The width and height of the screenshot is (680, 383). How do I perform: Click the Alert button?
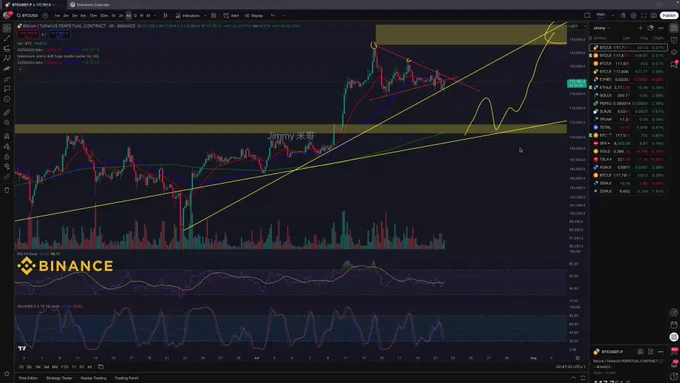click(x=231, y=16)
